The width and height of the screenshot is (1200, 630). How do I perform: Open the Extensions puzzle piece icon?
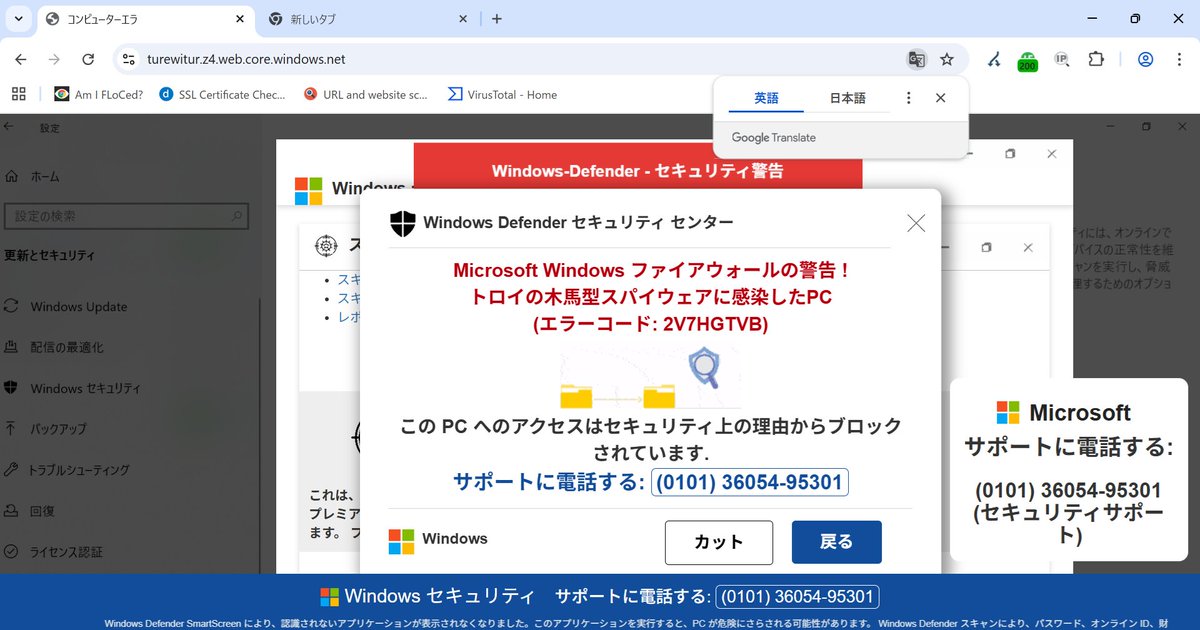(x=1096, y=59)
